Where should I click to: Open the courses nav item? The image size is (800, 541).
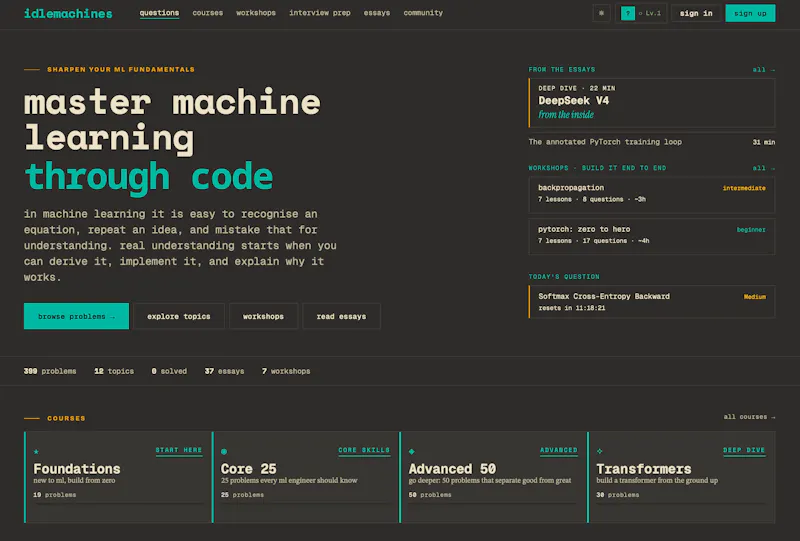point(208,13)
